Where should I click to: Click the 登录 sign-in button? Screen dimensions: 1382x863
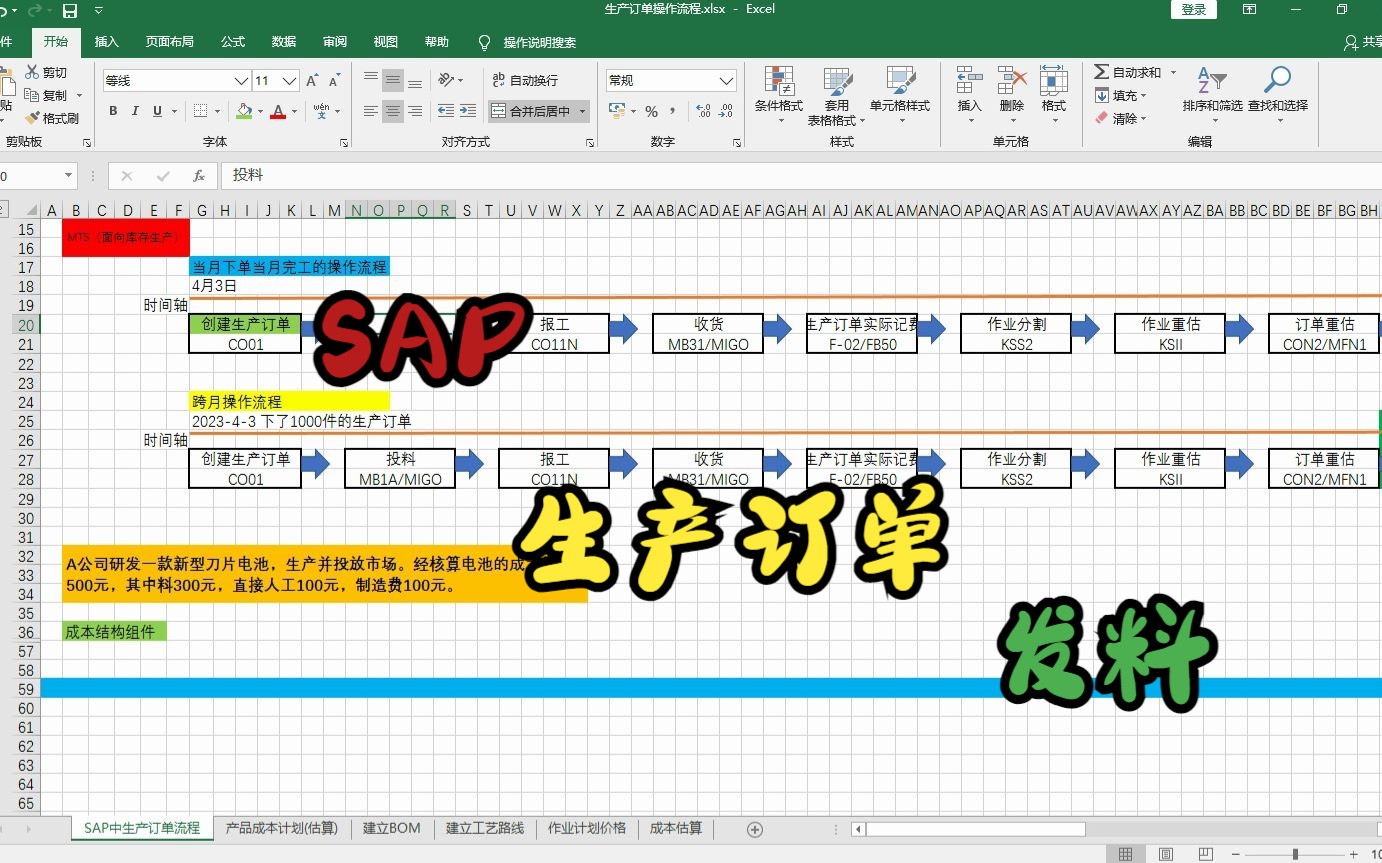(x=1194, y=9)
